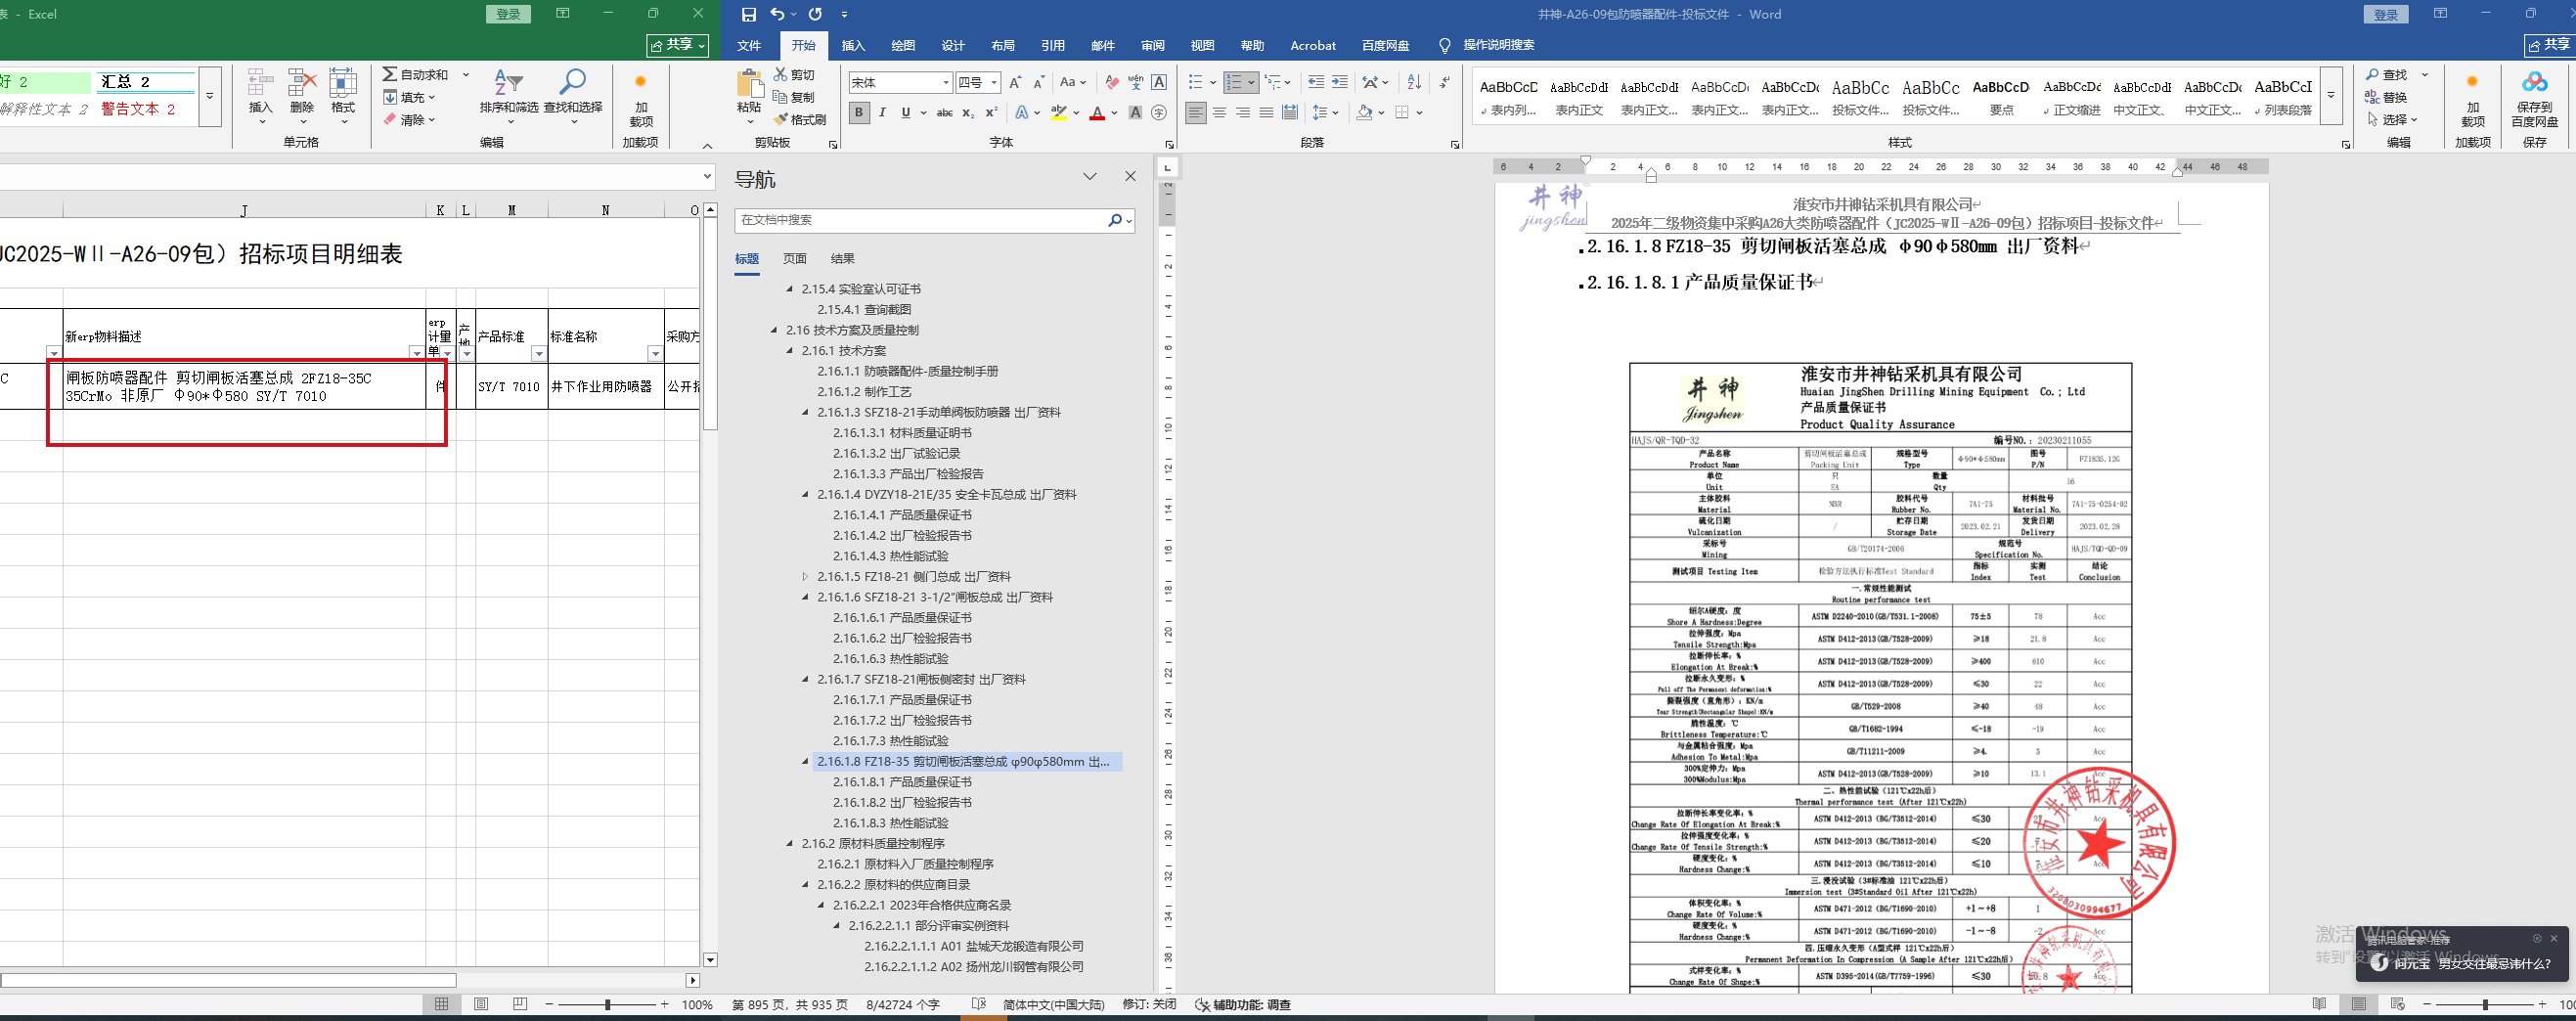
Task: Open the filter dropdown on 新erp物料描述 column
Action: 417,353
